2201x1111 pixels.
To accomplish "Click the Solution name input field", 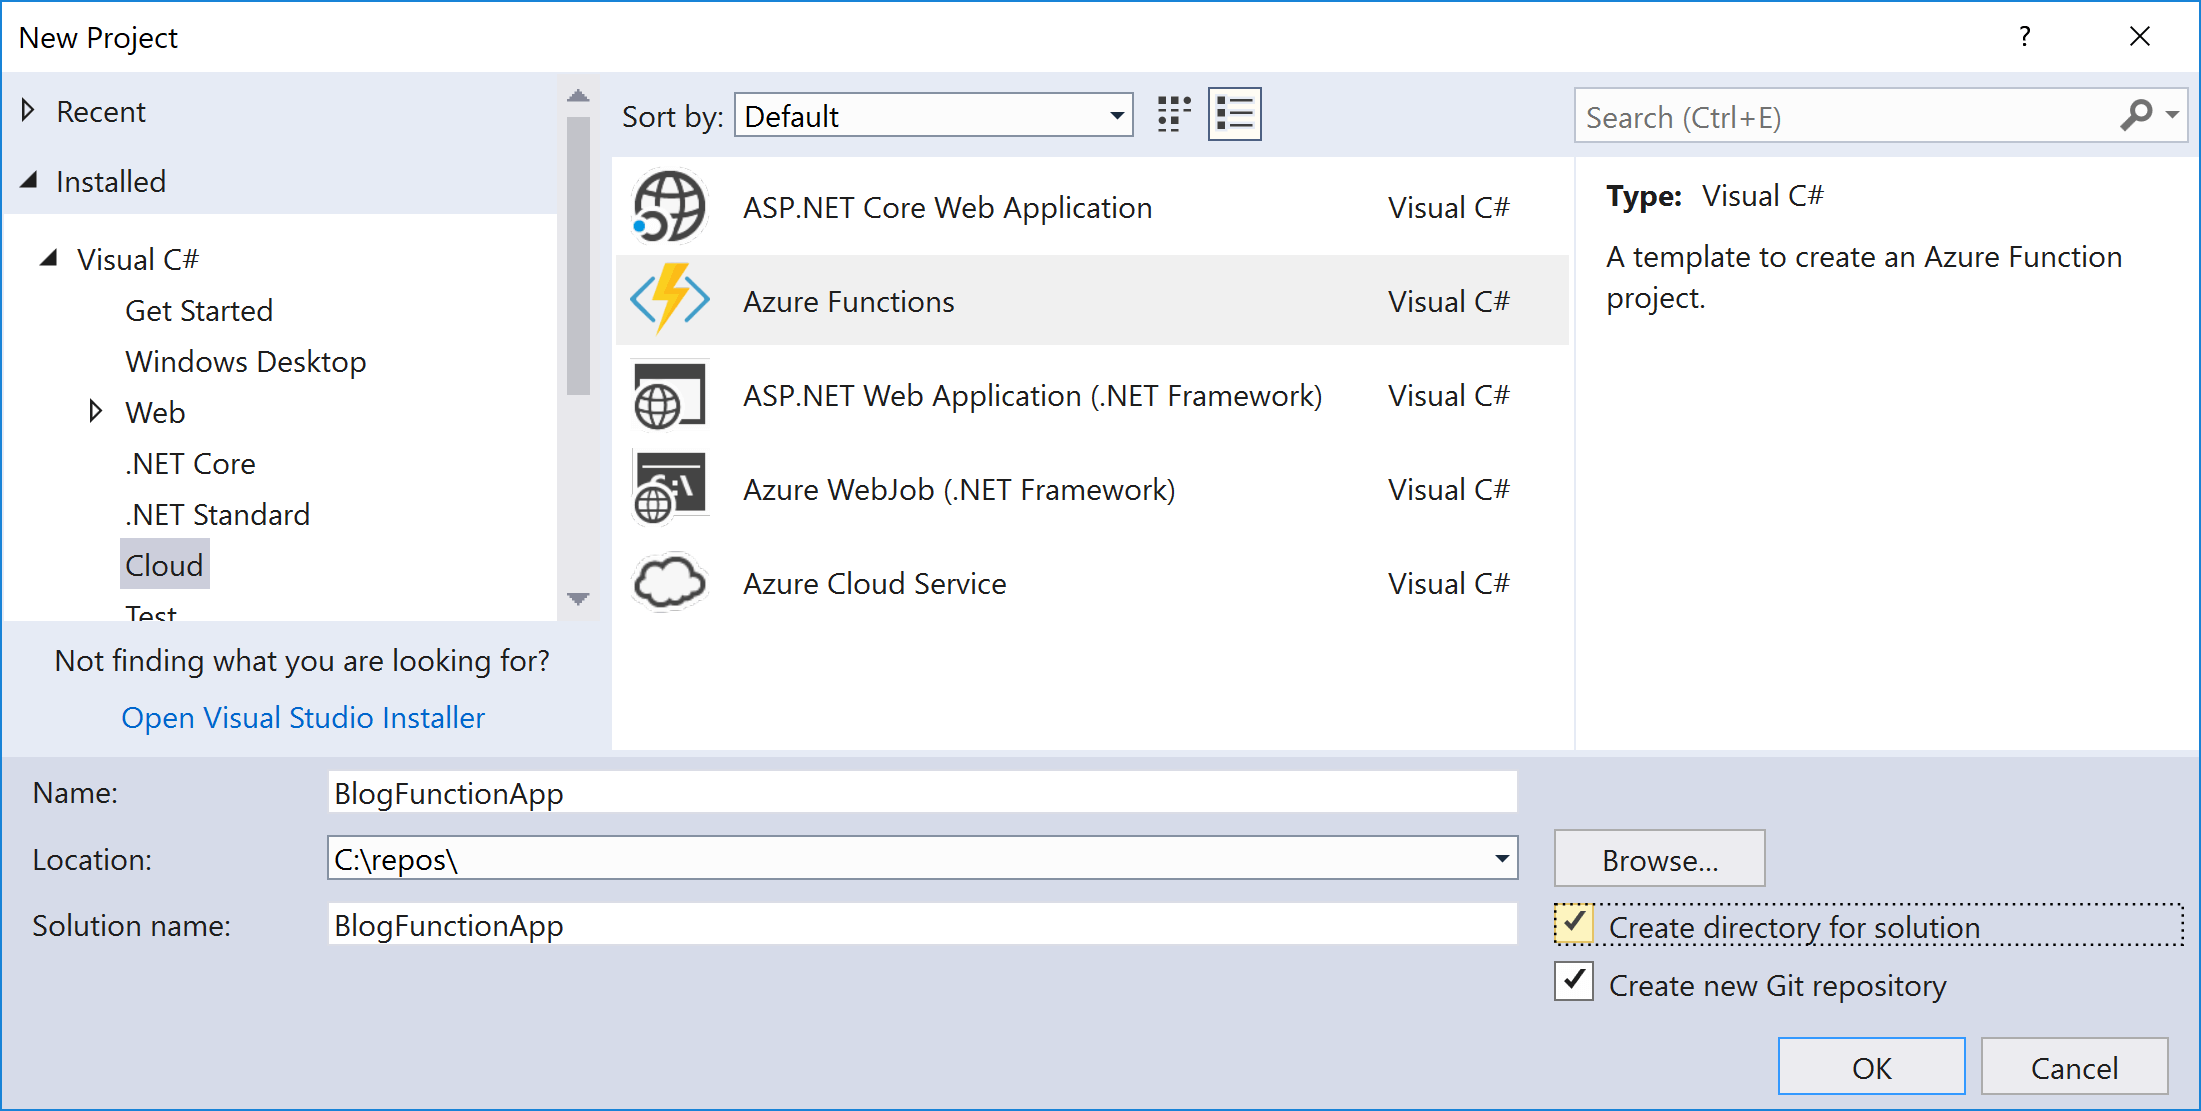I will [x=922, y=924].
